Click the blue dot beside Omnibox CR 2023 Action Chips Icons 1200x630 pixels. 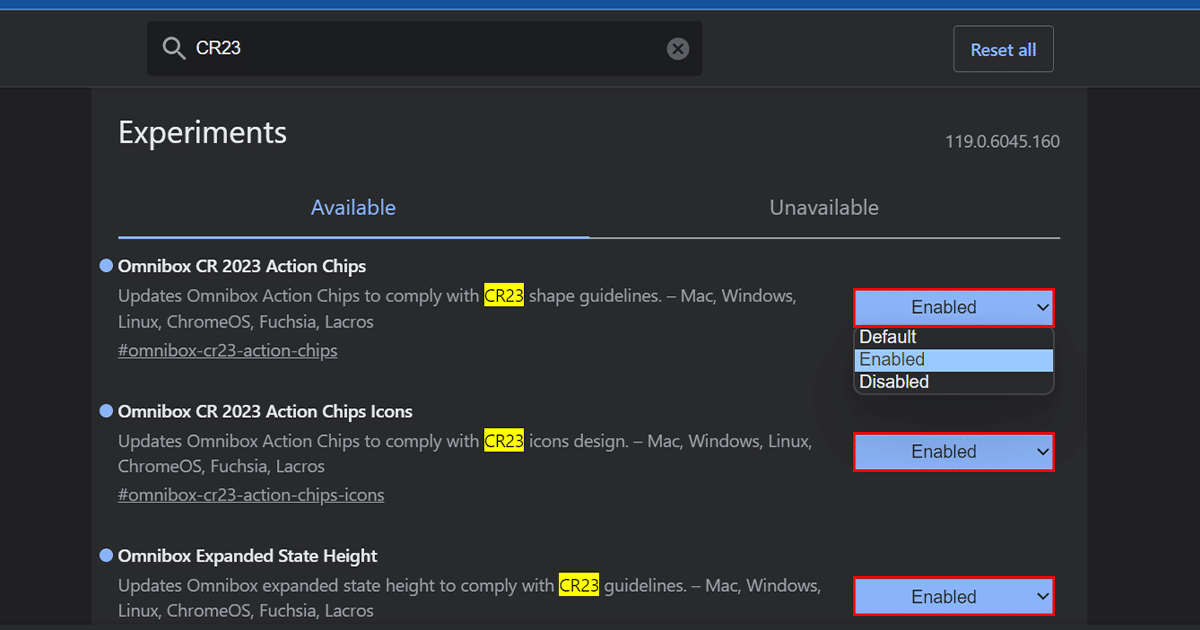pos(105,410)
